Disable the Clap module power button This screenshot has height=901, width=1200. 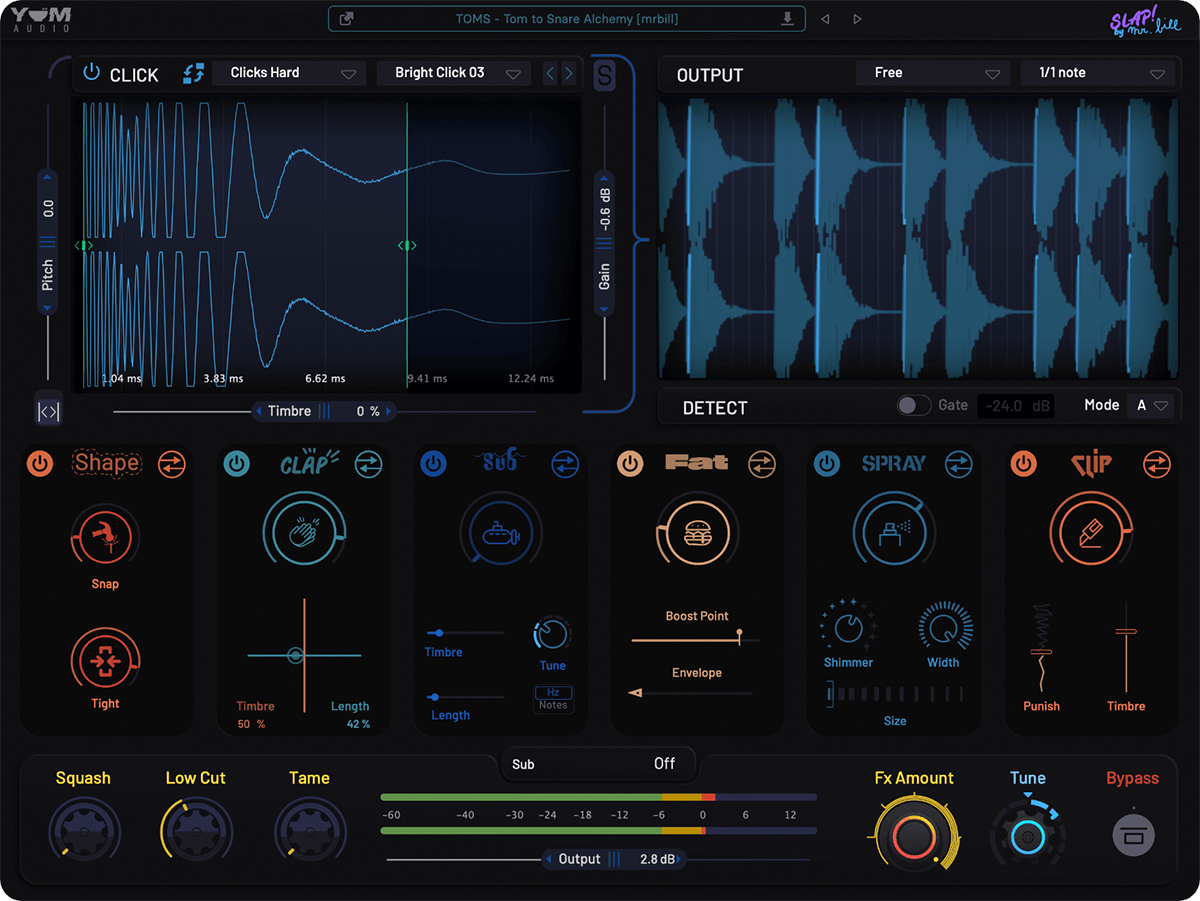tap(236, 464)
